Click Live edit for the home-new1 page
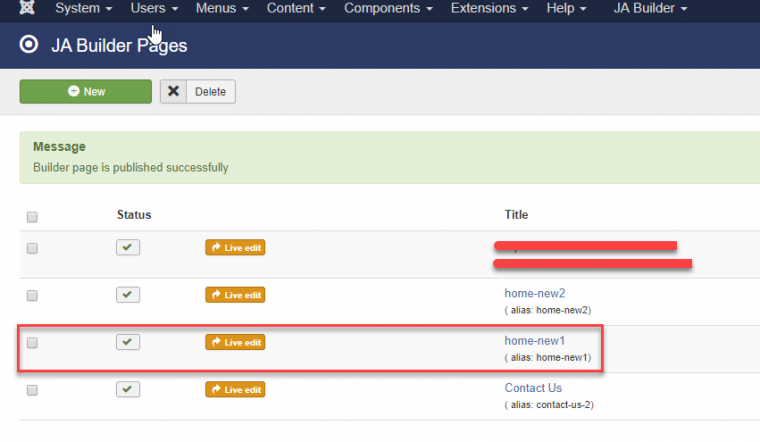 click(x=235, y=342)
